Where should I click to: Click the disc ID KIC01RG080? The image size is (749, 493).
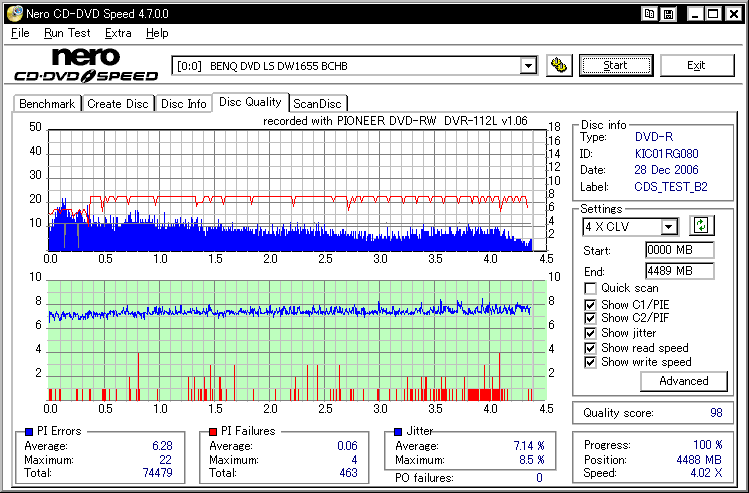click(666, 154)
